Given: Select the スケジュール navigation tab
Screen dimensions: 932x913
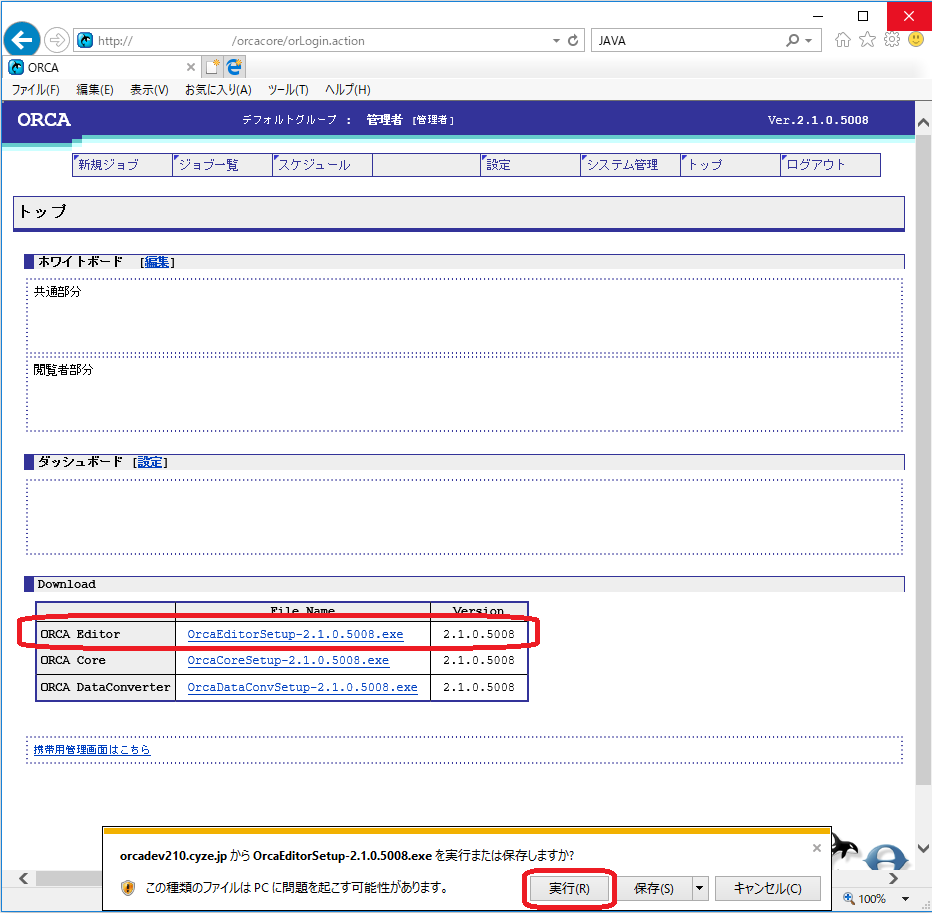Looking at the screenshot, I should point(322,165).
